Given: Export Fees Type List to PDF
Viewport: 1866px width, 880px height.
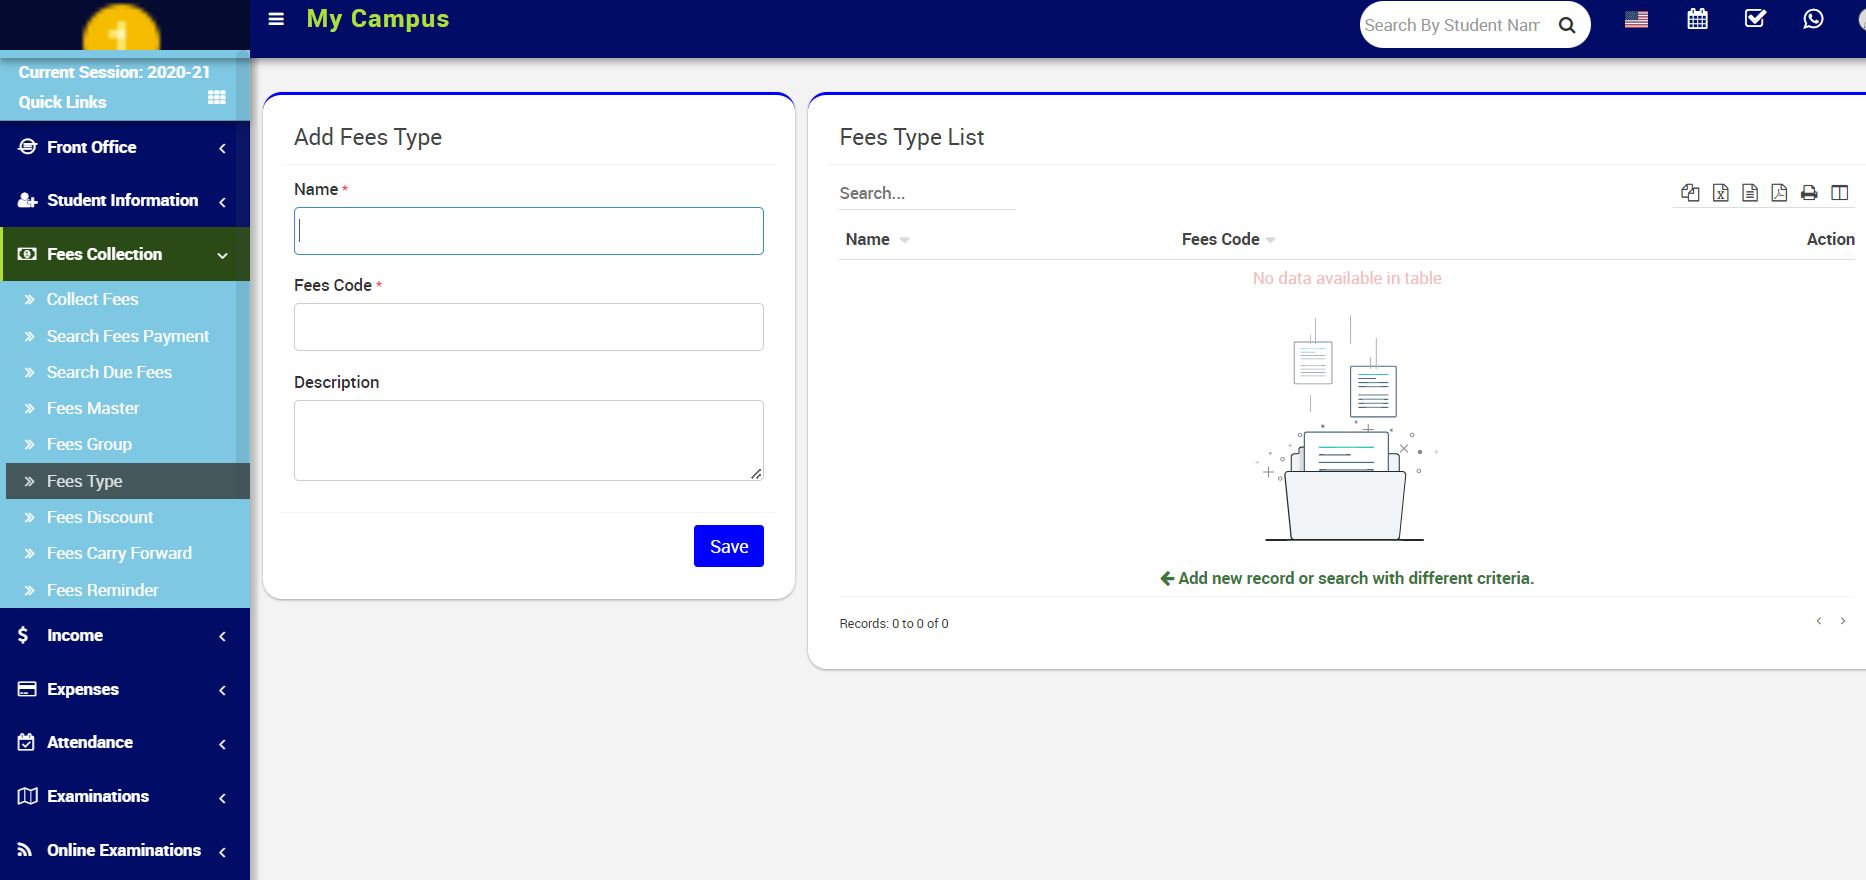Looking at the screenshot, I should [x=1779, y=193].
